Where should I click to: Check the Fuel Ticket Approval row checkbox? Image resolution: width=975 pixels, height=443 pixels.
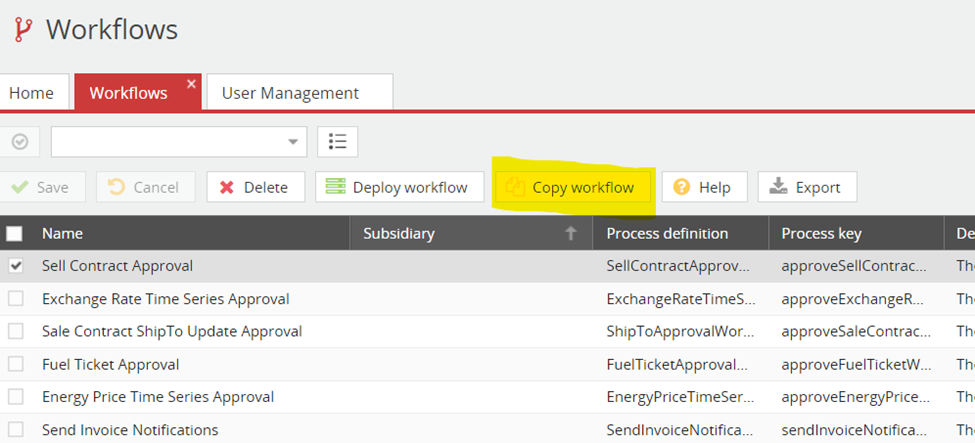[x=15, y=364]
